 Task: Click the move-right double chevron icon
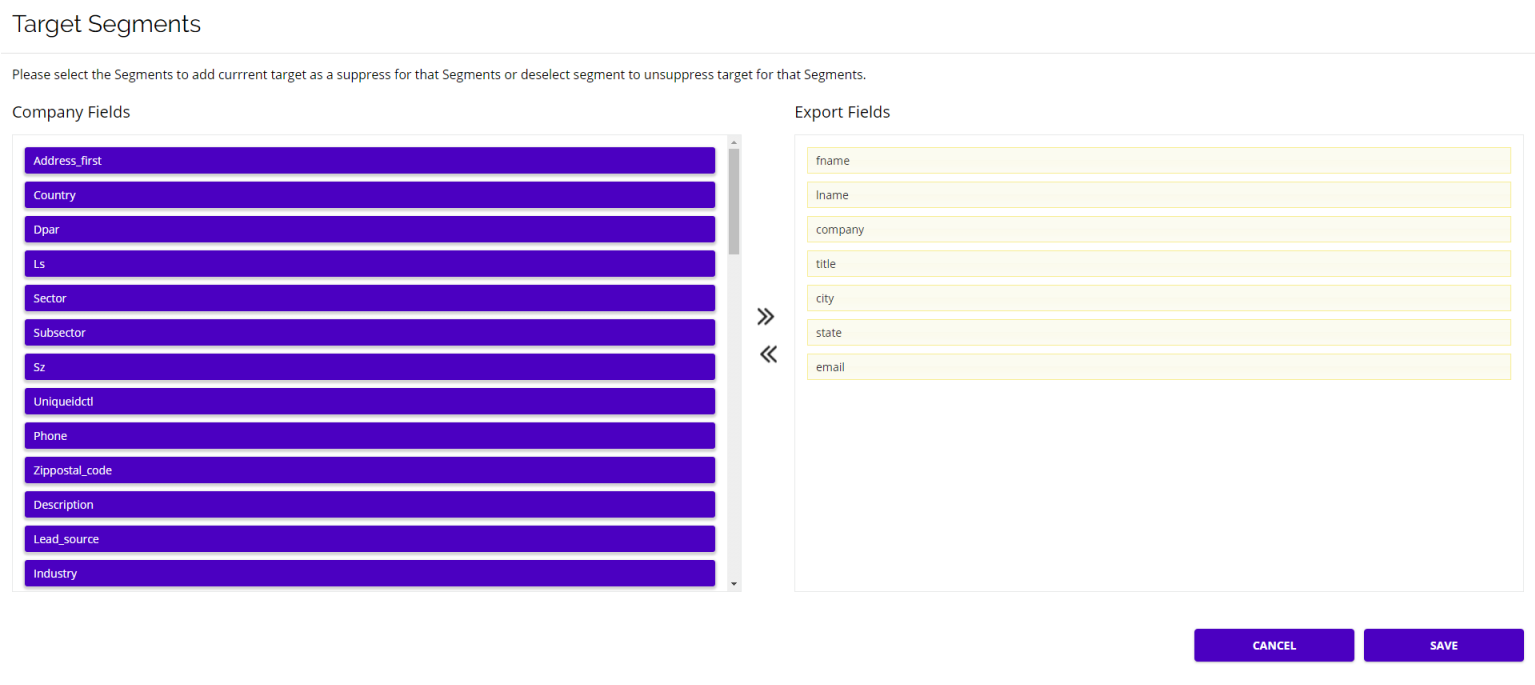(766, 317)
